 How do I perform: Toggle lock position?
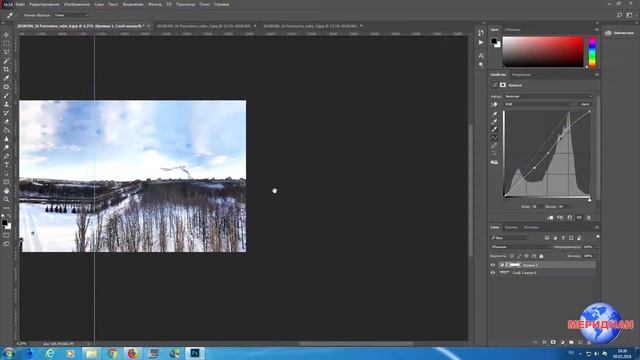pos(527,256)
